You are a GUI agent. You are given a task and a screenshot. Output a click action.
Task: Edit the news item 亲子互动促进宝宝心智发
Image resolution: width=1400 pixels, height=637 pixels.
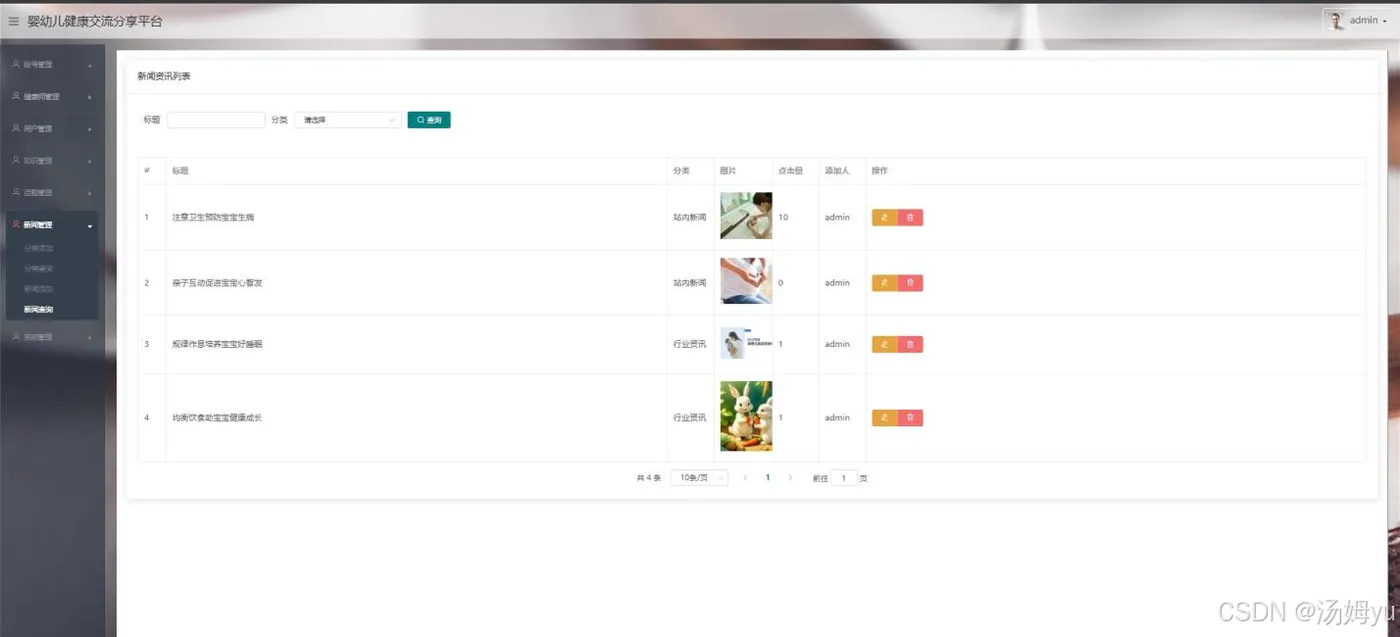(x=885, y=283)
